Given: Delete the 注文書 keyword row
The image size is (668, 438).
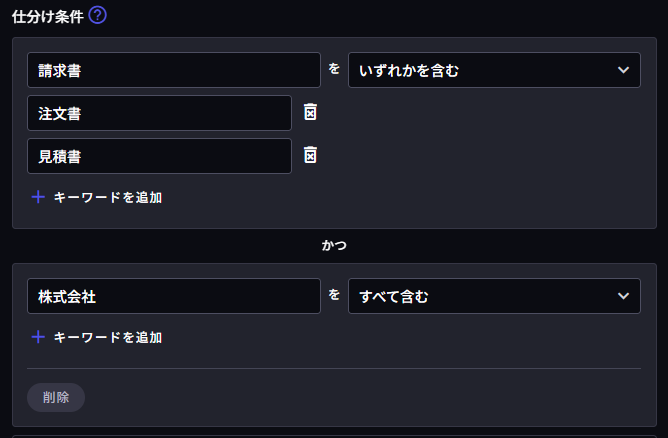Looking at the screenshot, I should (x=311, y=113).
